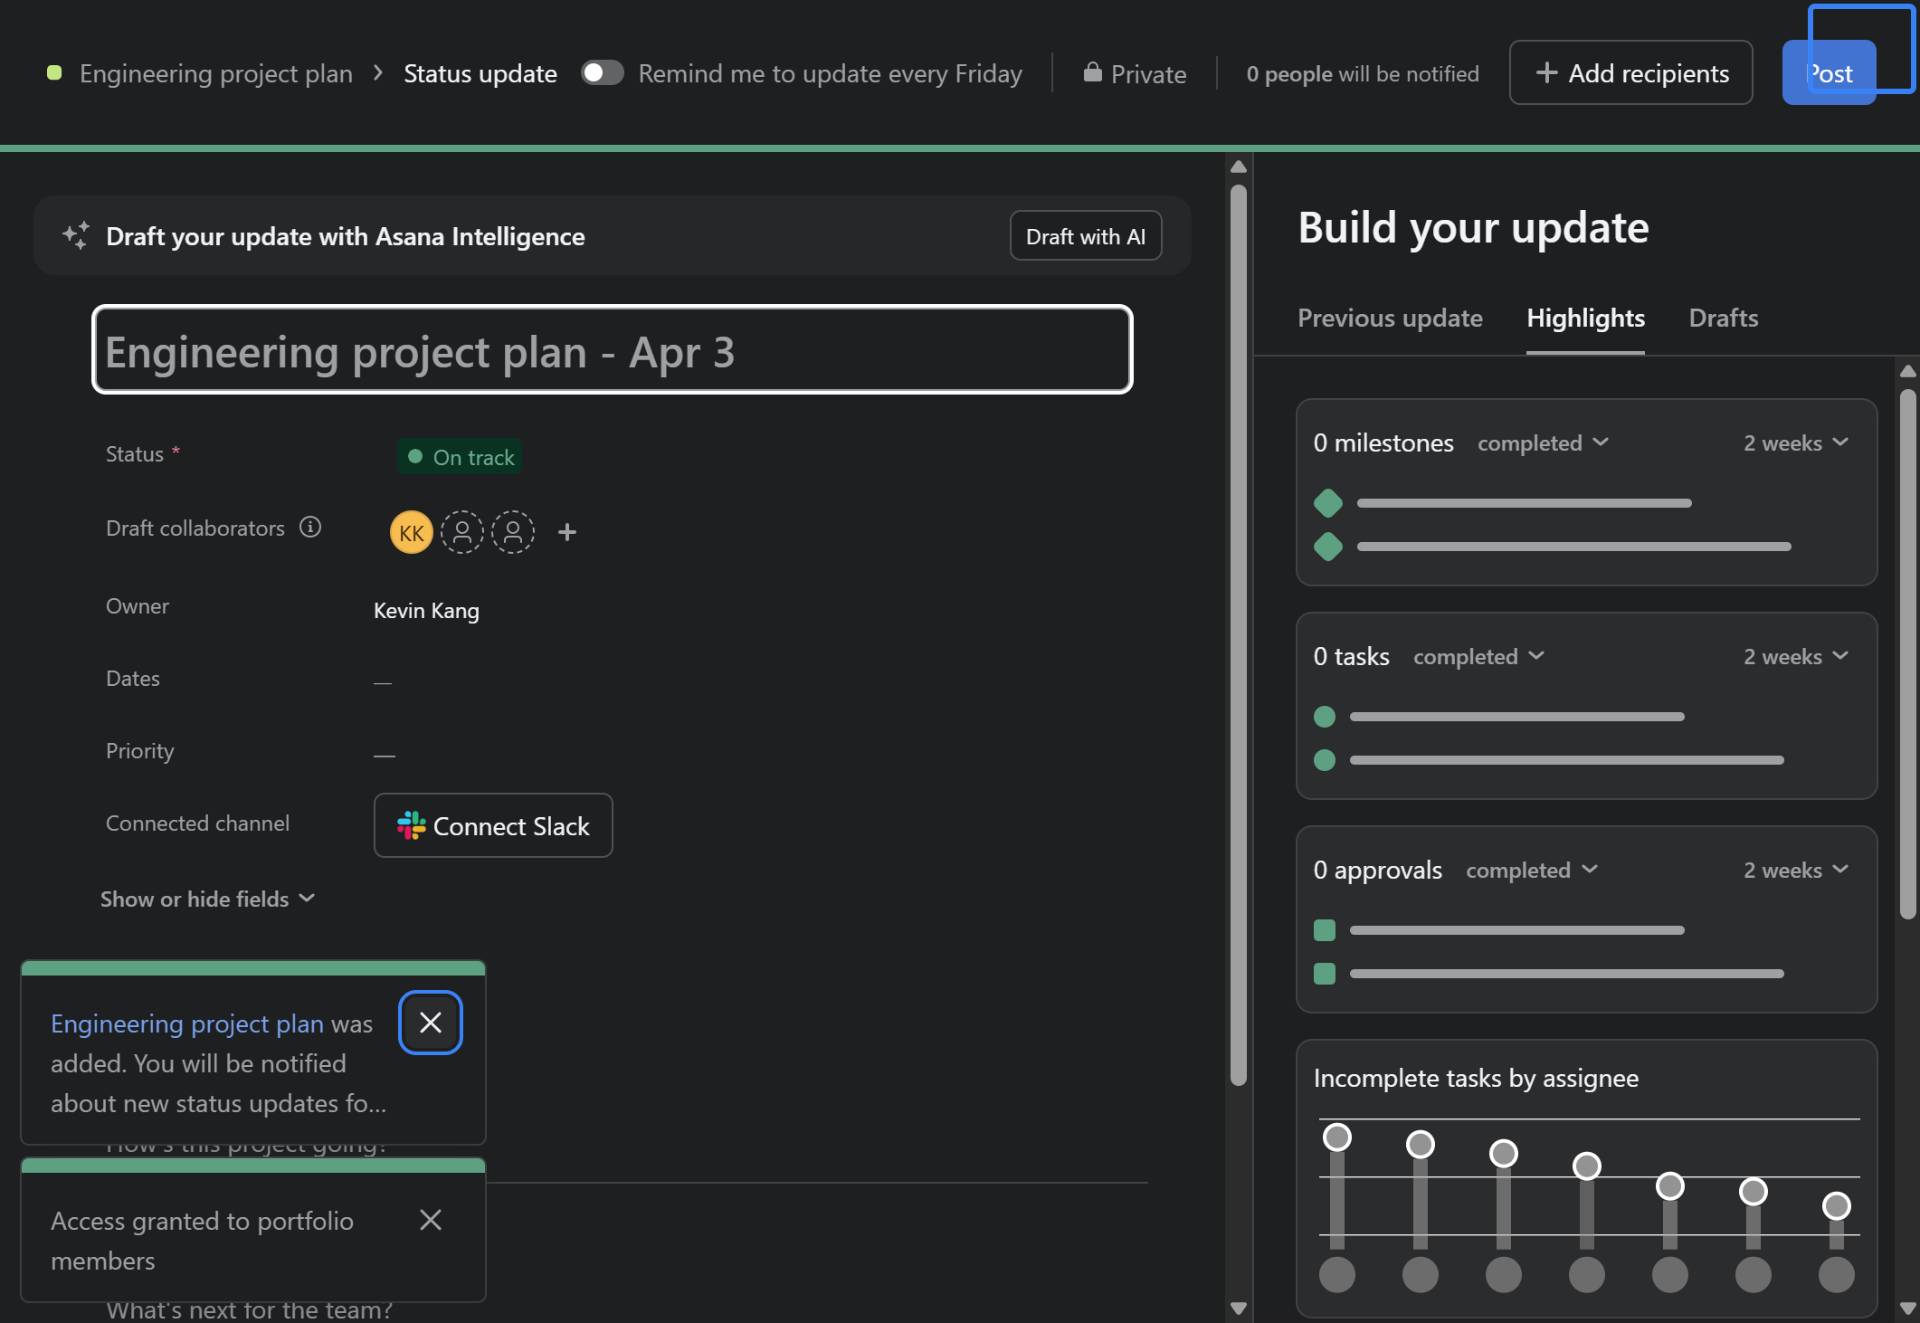Screen dimensions: 1920x1323
Task: Click the Highlights panel scroll-up arrow
Action: 1907,371
